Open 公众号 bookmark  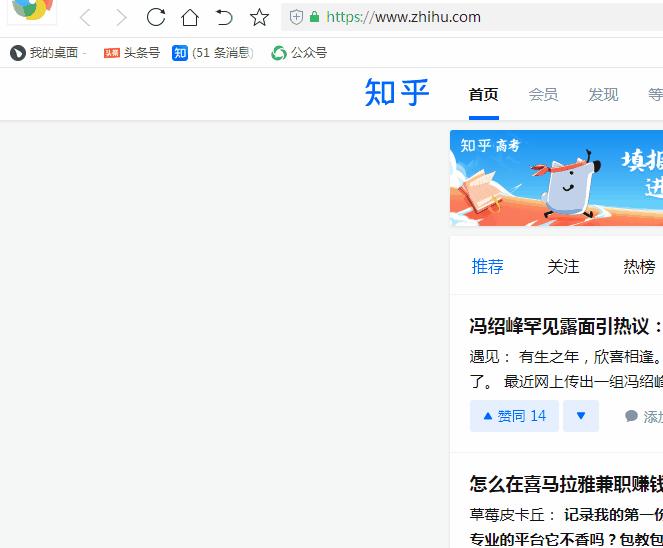(299, 53)
